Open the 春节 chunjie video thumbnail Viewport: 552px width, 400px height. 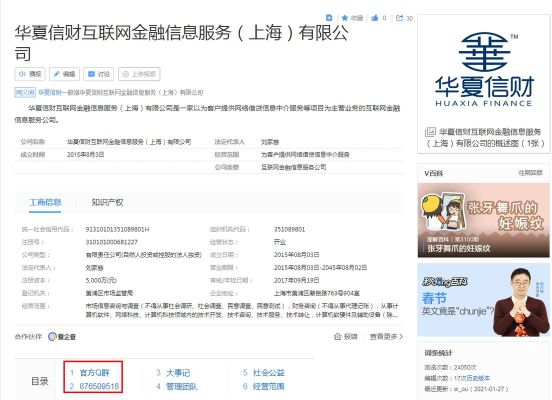point(483,300)
